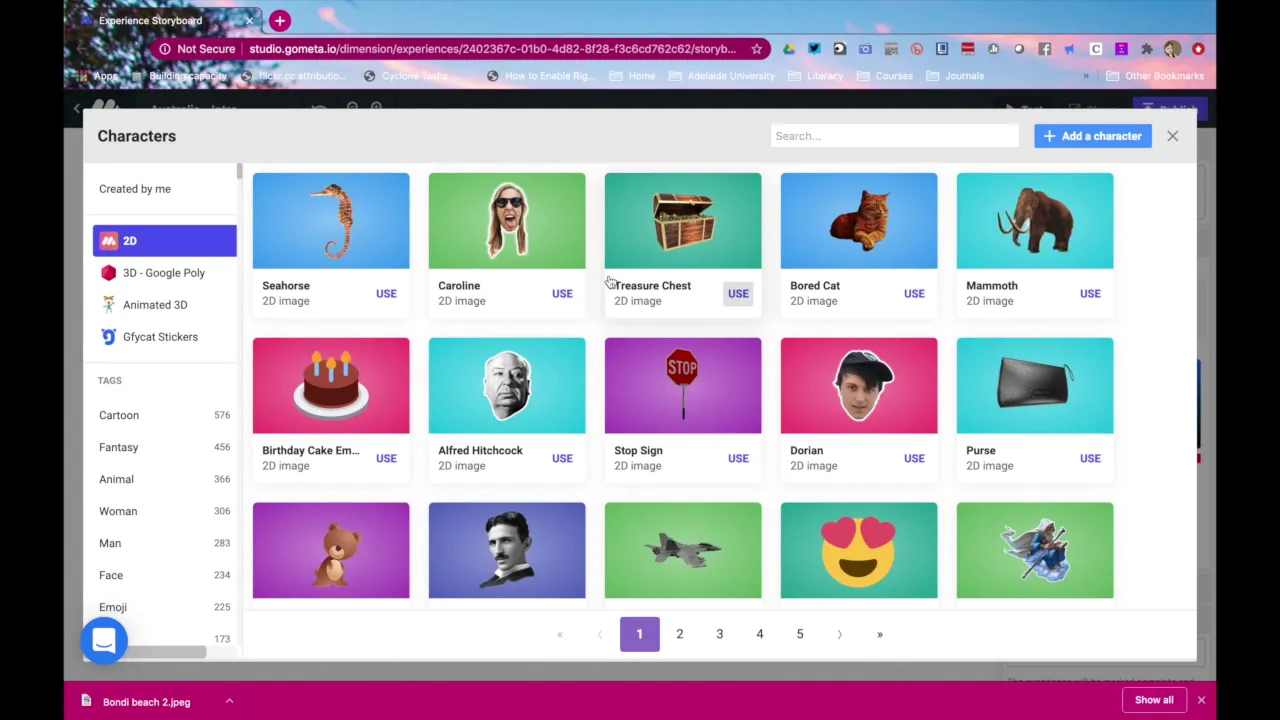
Task: Open the Adelaide University bookmark folder
Action: pyautogui.click(x=720, y=76)
